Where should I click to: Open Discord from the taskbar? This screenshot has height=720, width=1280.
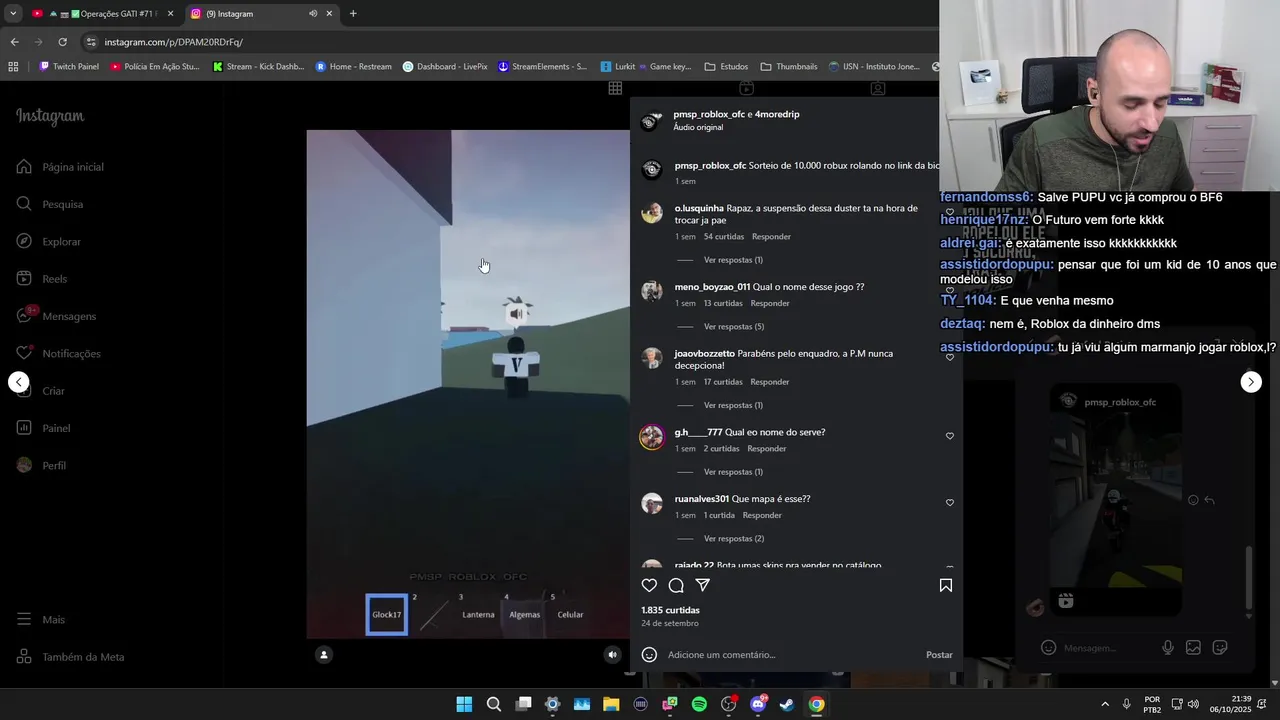(x=758, y=704)
